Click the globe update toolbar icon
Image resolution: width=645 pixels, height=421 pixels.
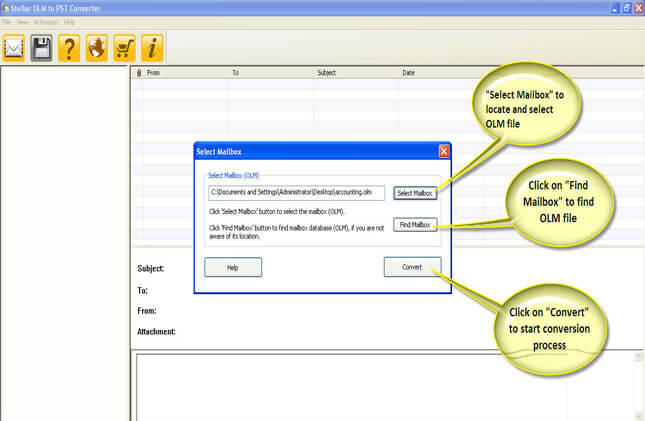pos(97,48)
